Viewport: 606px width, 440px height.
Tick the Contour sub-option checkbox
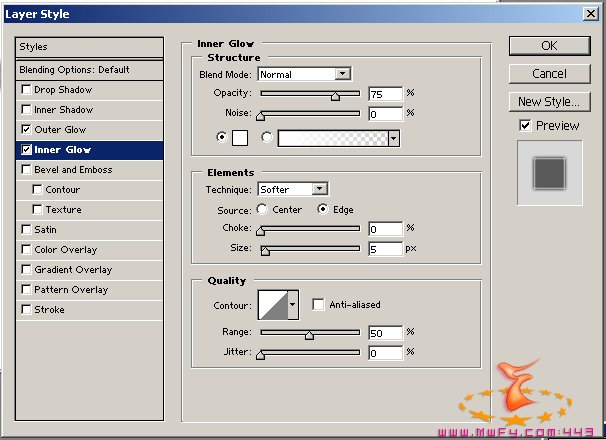click(37, 189)
